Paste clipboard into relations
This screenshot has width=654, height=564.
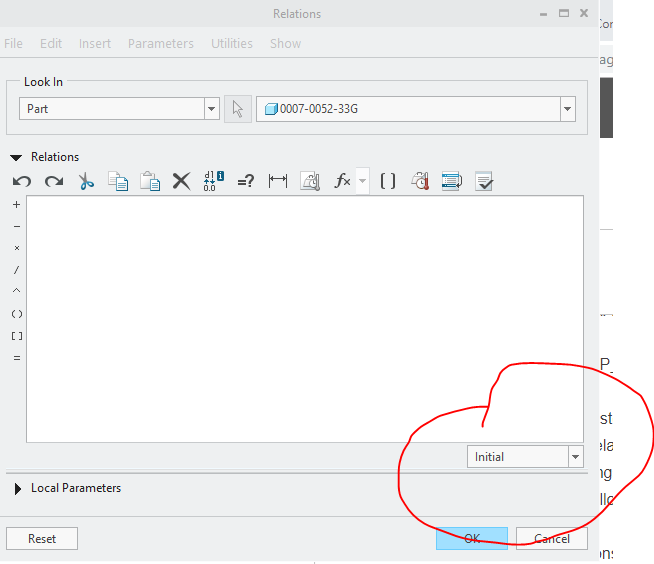pyautogui.click(x=150, y=181)
